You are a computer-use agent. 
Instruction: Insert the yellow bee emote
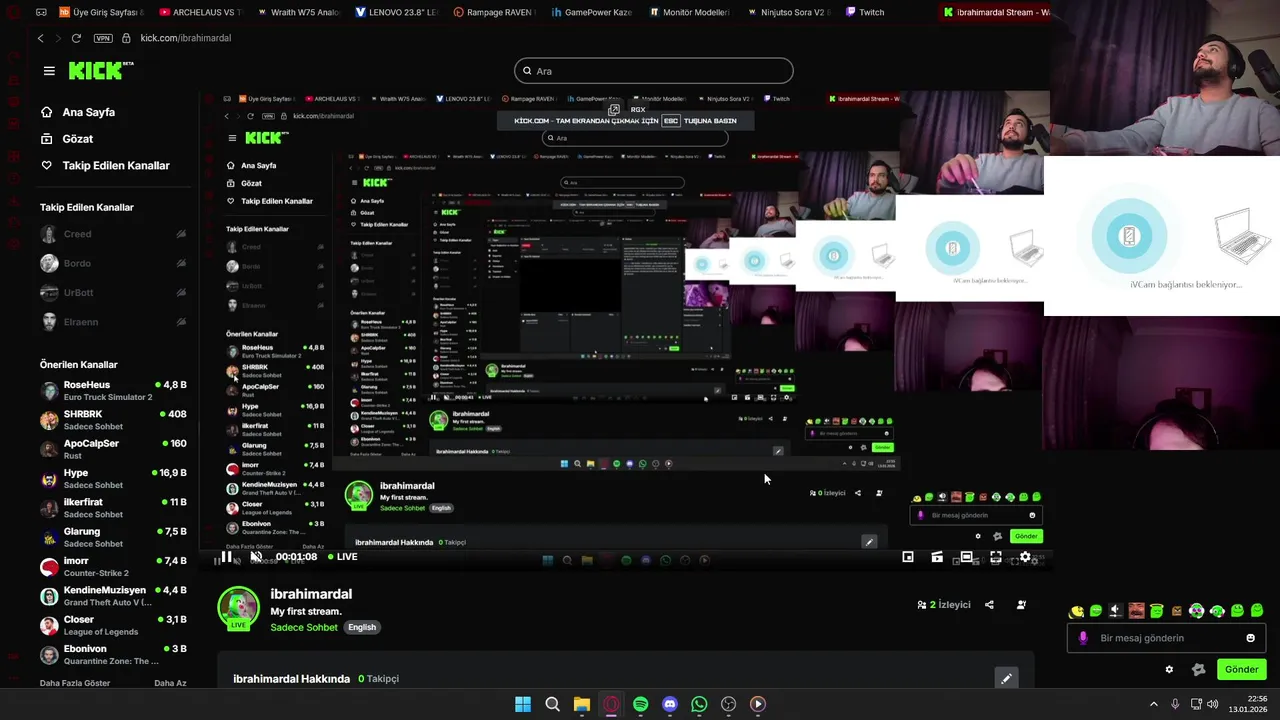coord(1076,611)
